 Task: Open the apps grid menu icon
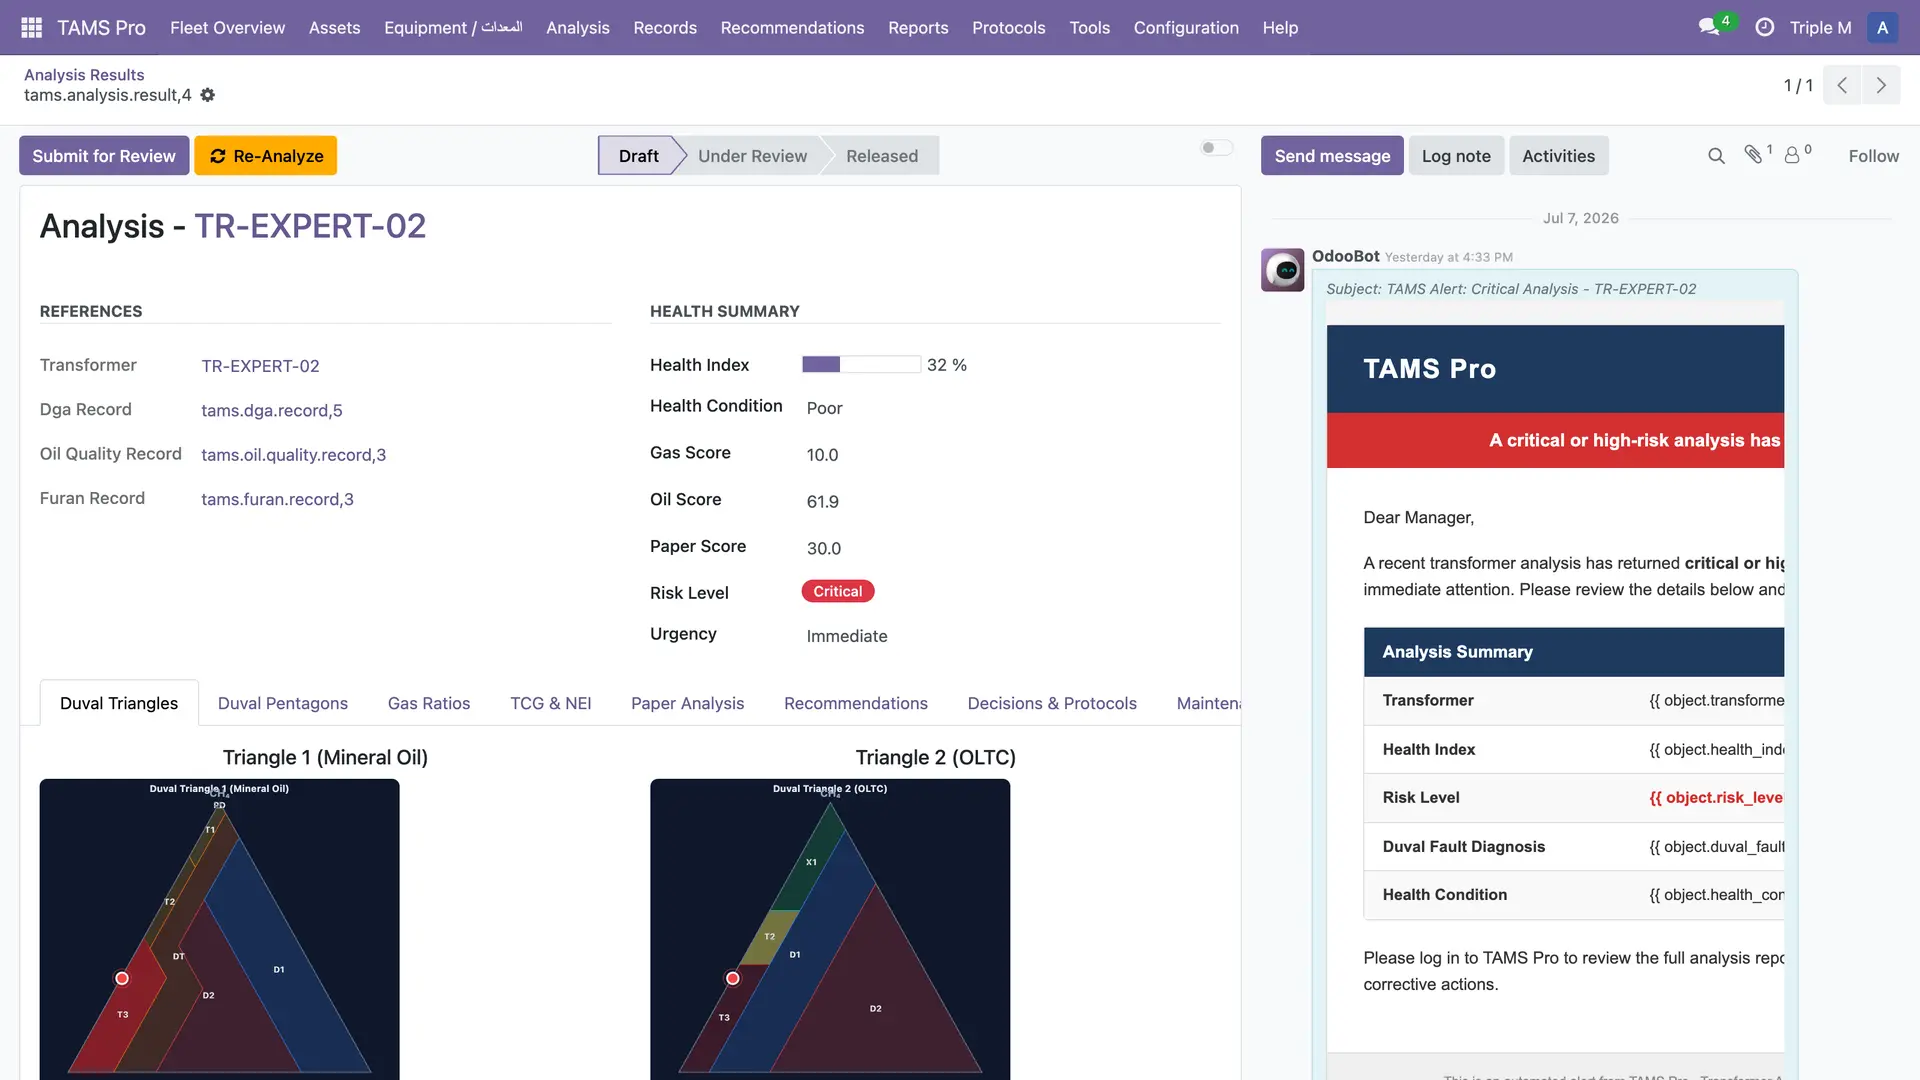[31, 28]
